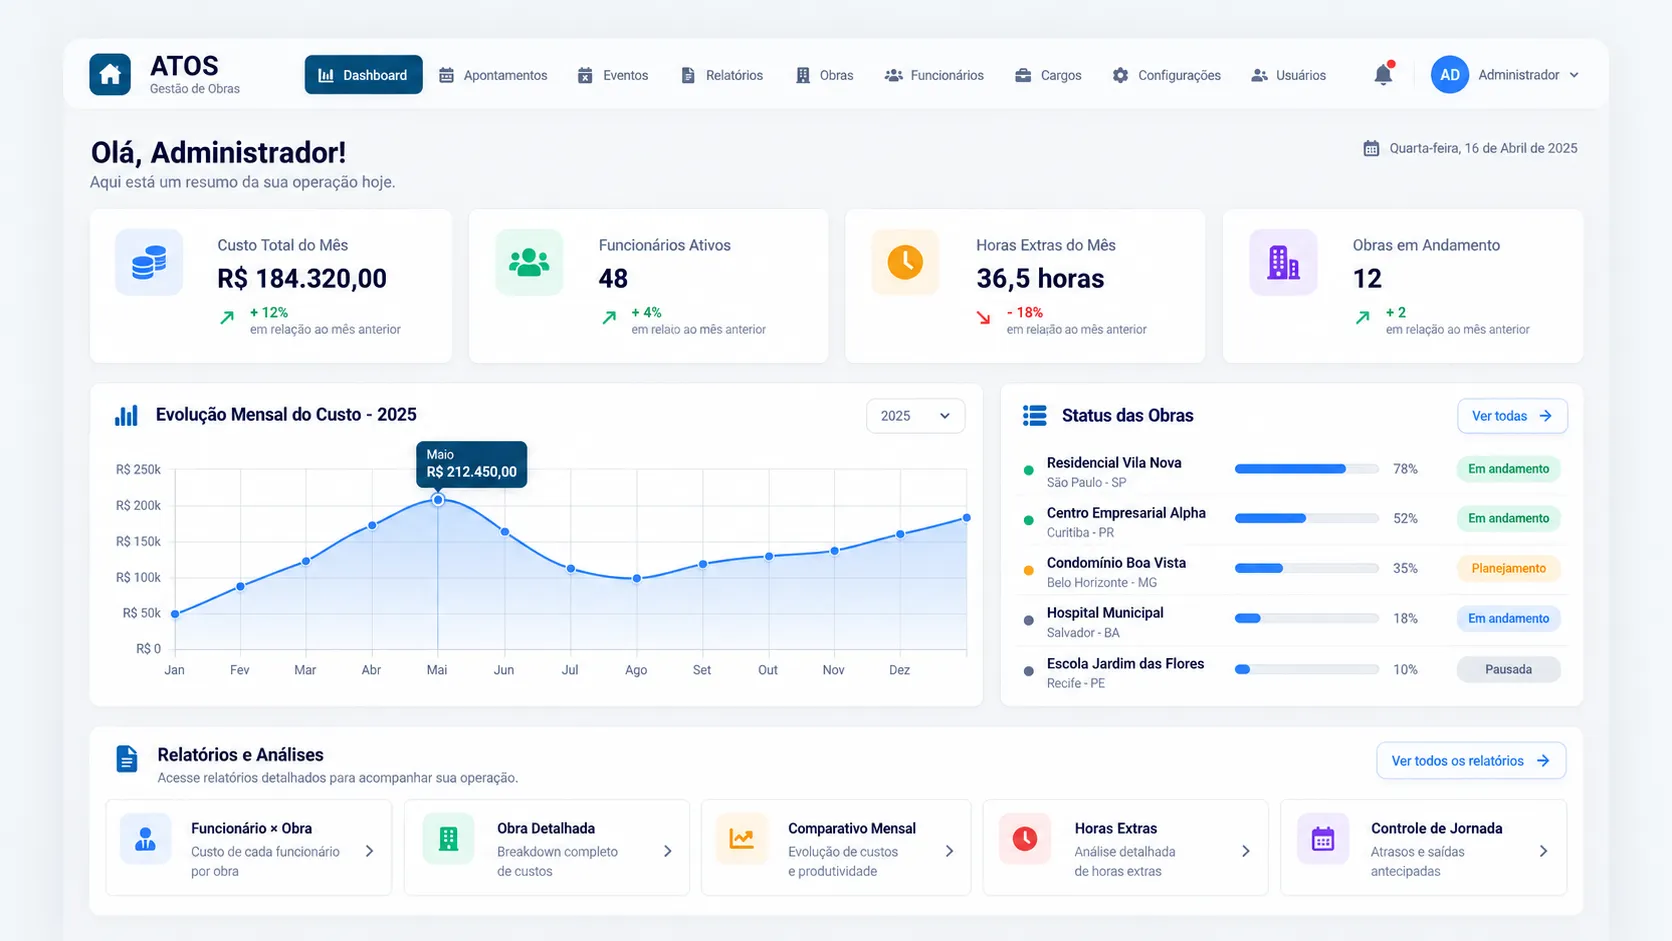Select the Dashboard tab
The image size is (1672, 941).
point(363,75)
